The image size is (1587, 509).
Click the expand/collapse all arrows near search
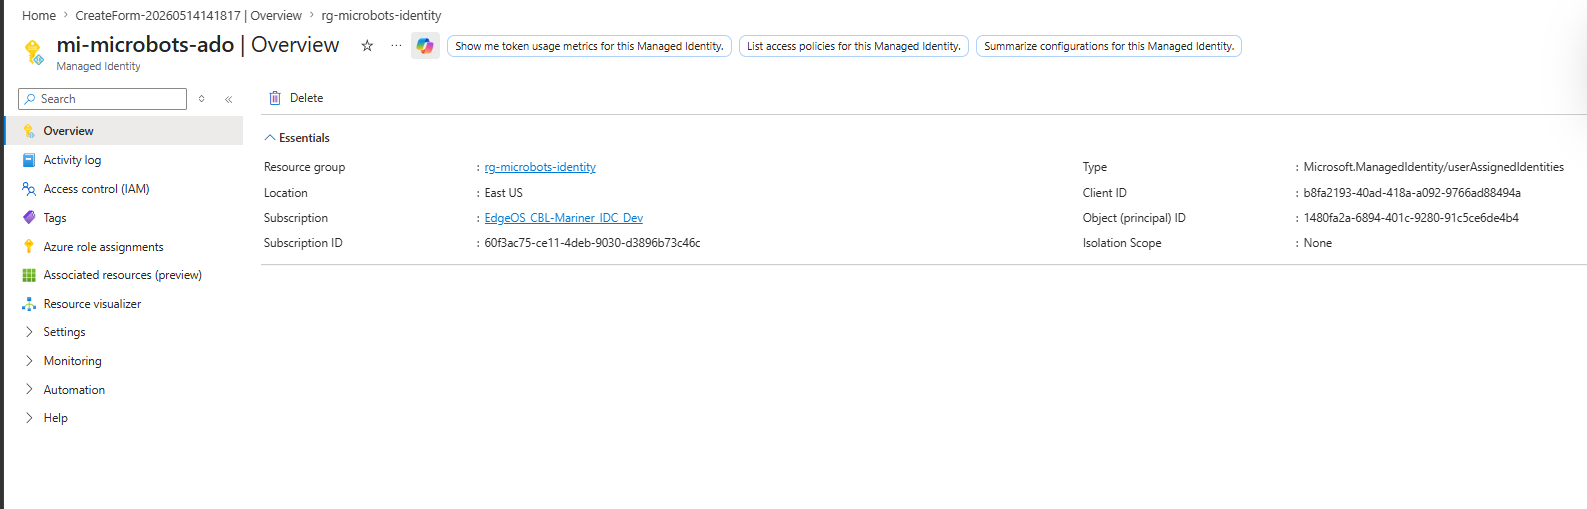click(x=202, y=99)
